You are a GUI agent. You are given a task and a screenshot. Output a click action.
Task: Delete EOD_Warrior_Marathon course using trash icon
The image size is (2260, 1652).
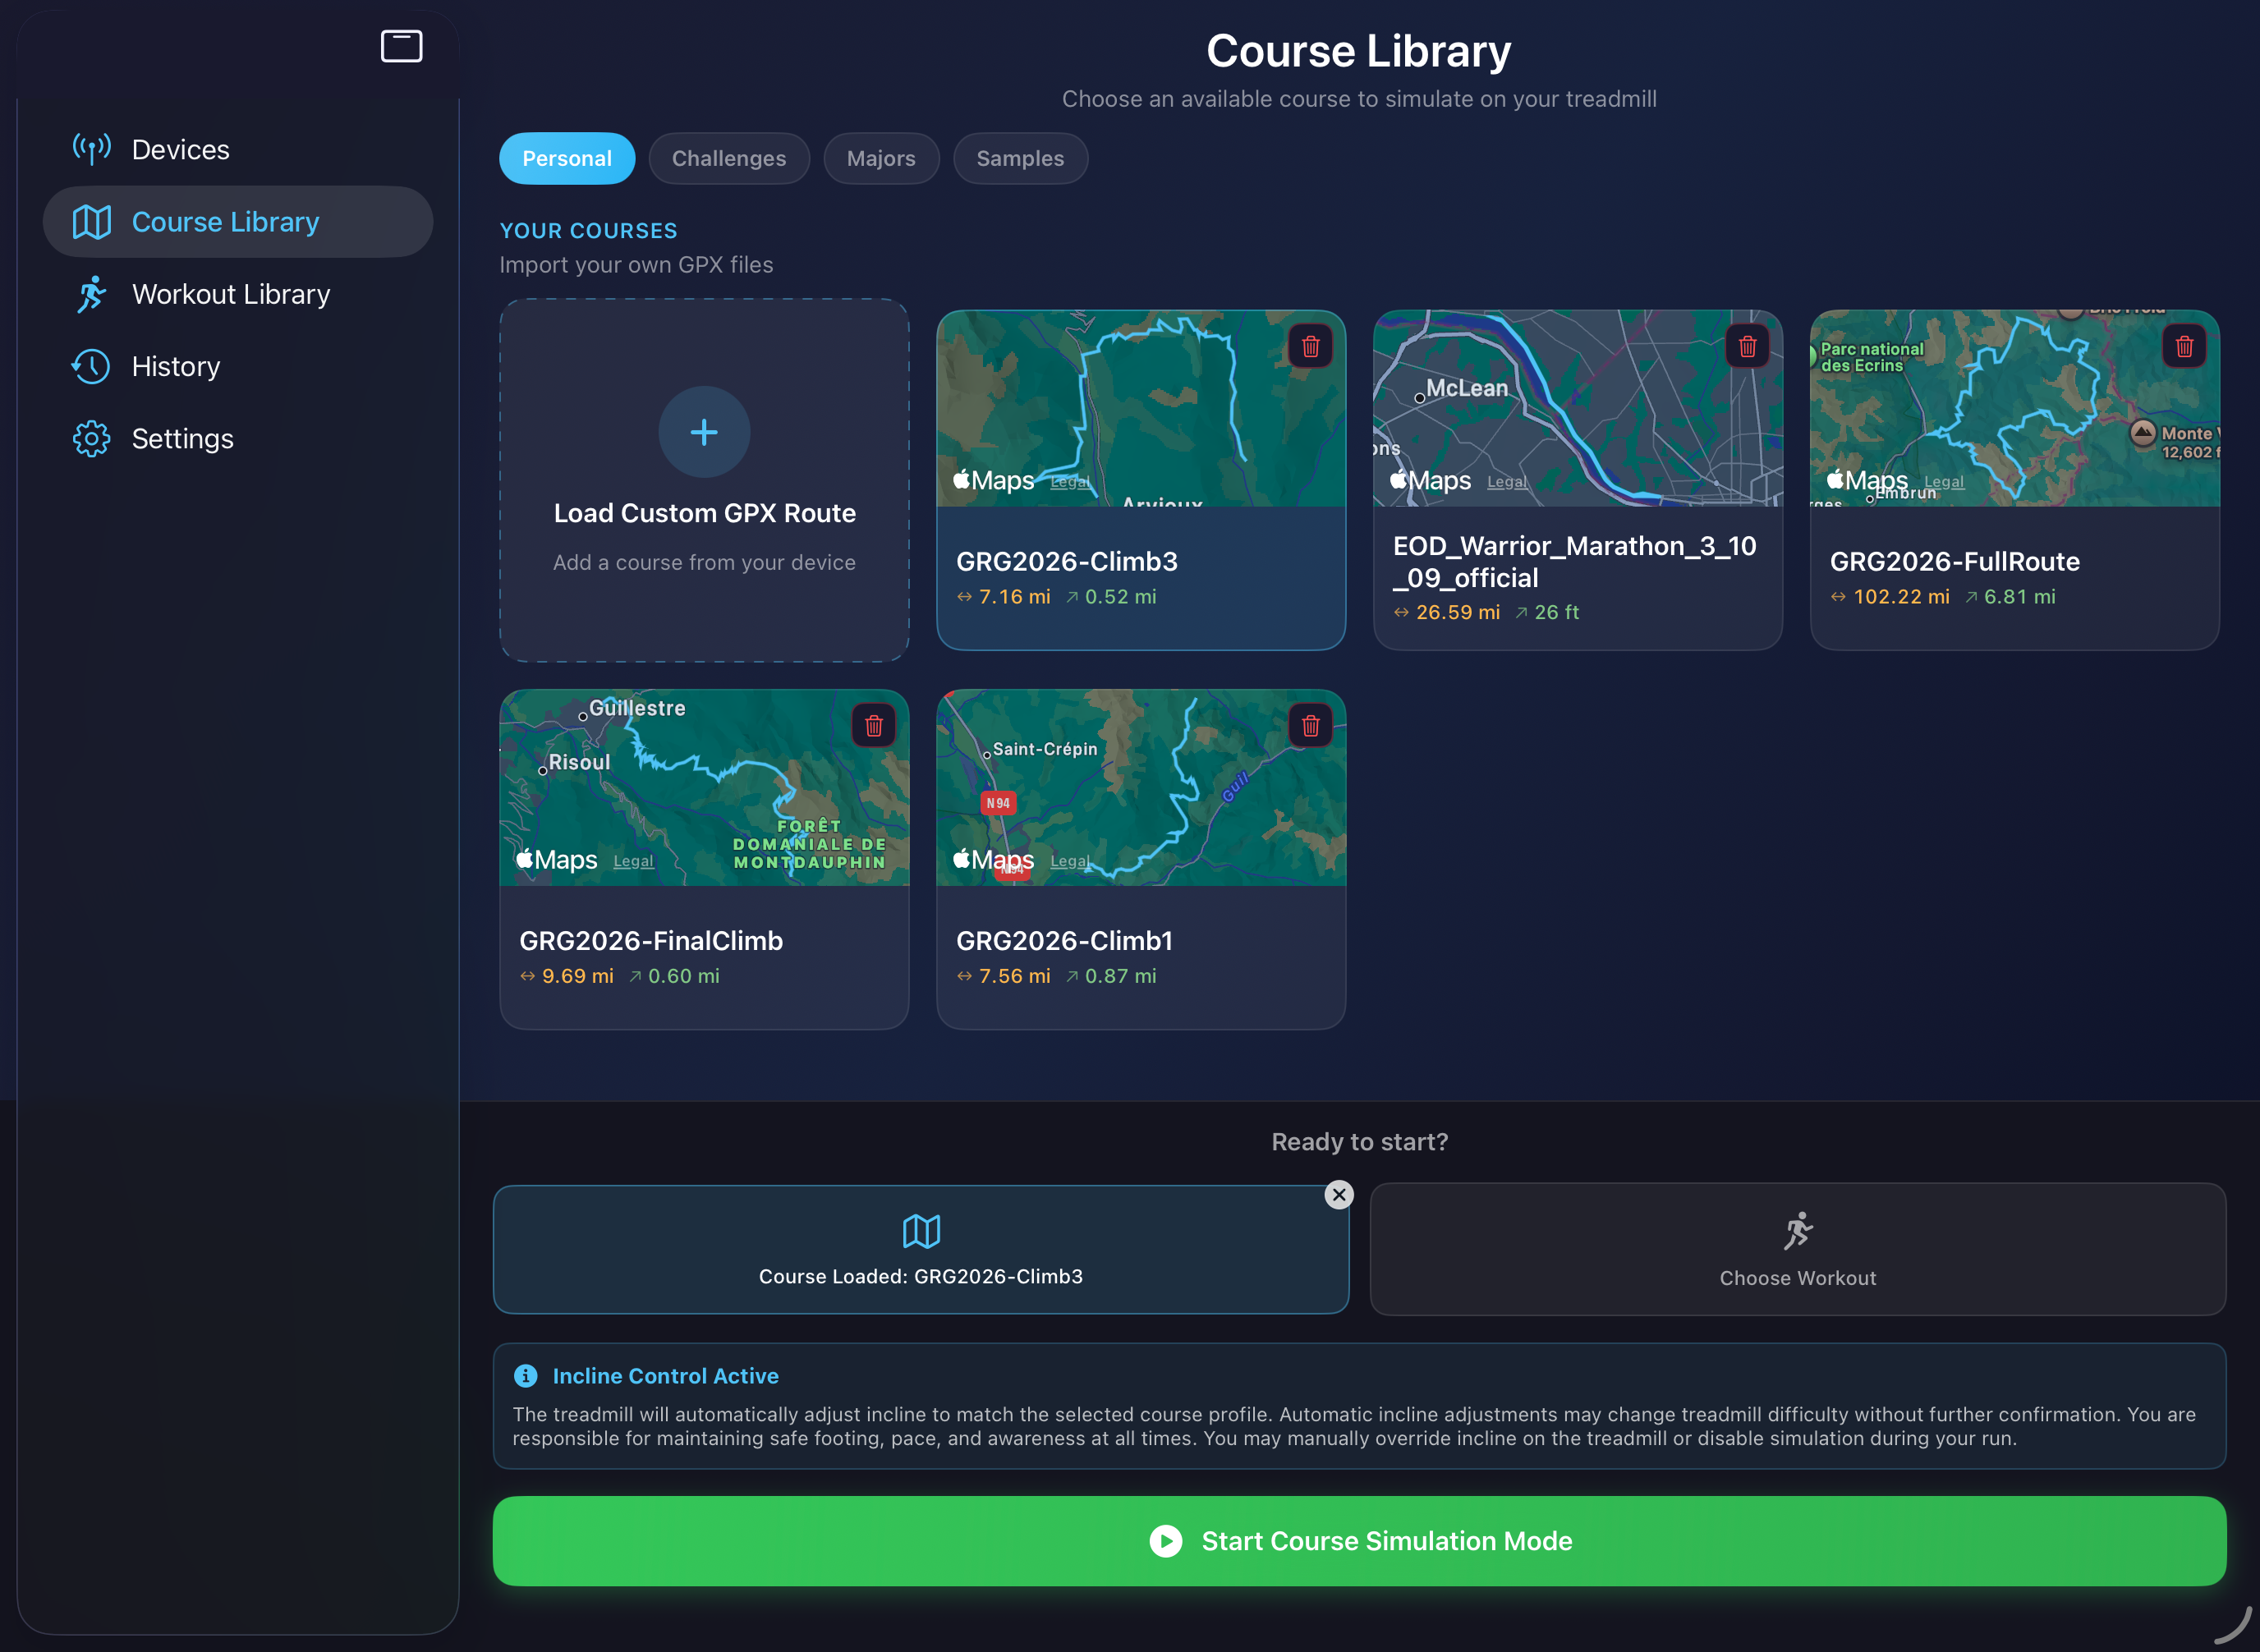(x=1748, y=346)
